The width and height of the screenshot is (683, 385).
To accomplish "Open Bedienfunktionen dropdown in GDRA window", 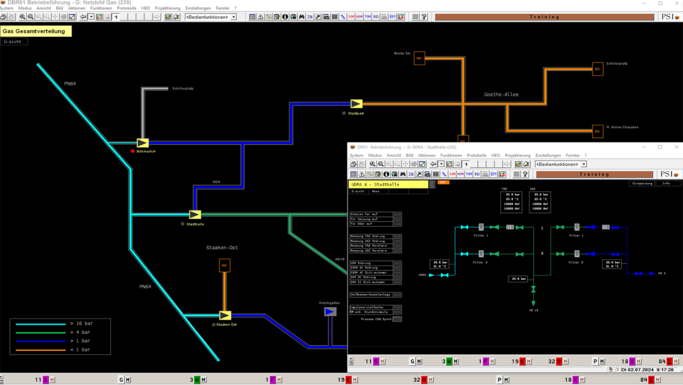I will (x=561, y=164).
